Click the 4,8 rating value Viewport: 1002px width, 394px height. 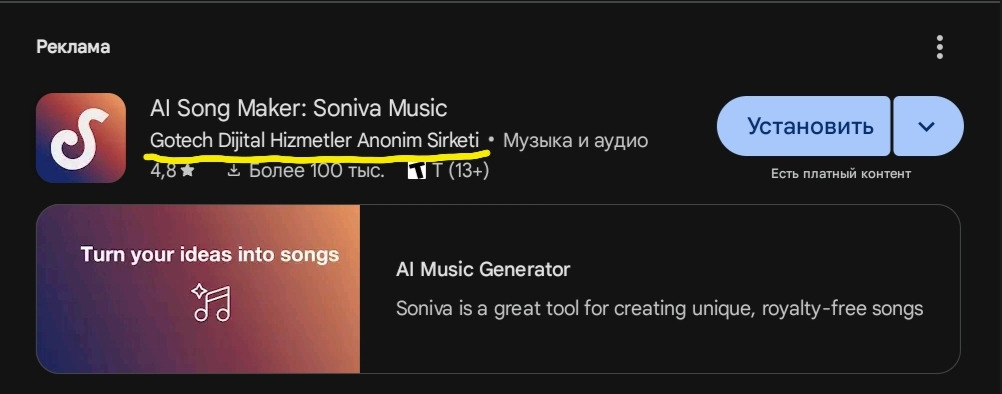(x=163, y=171)
